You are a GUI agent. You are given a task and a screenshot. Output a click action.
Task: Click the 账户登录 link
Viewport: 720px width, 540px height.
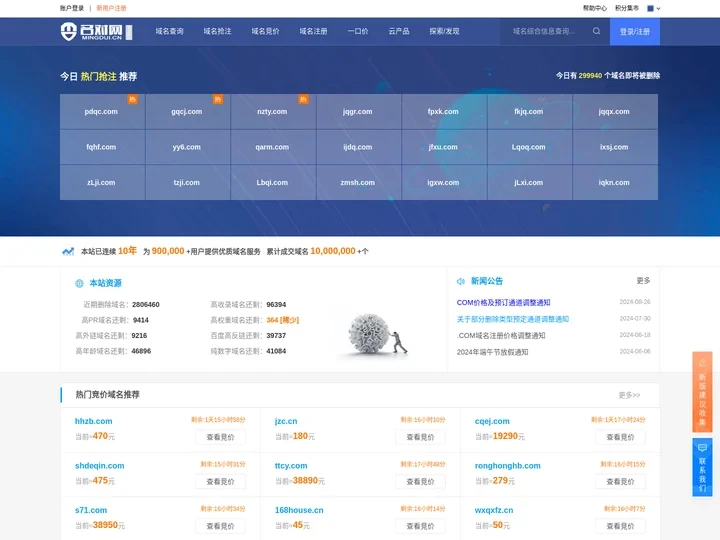click(x=72, y=8)
